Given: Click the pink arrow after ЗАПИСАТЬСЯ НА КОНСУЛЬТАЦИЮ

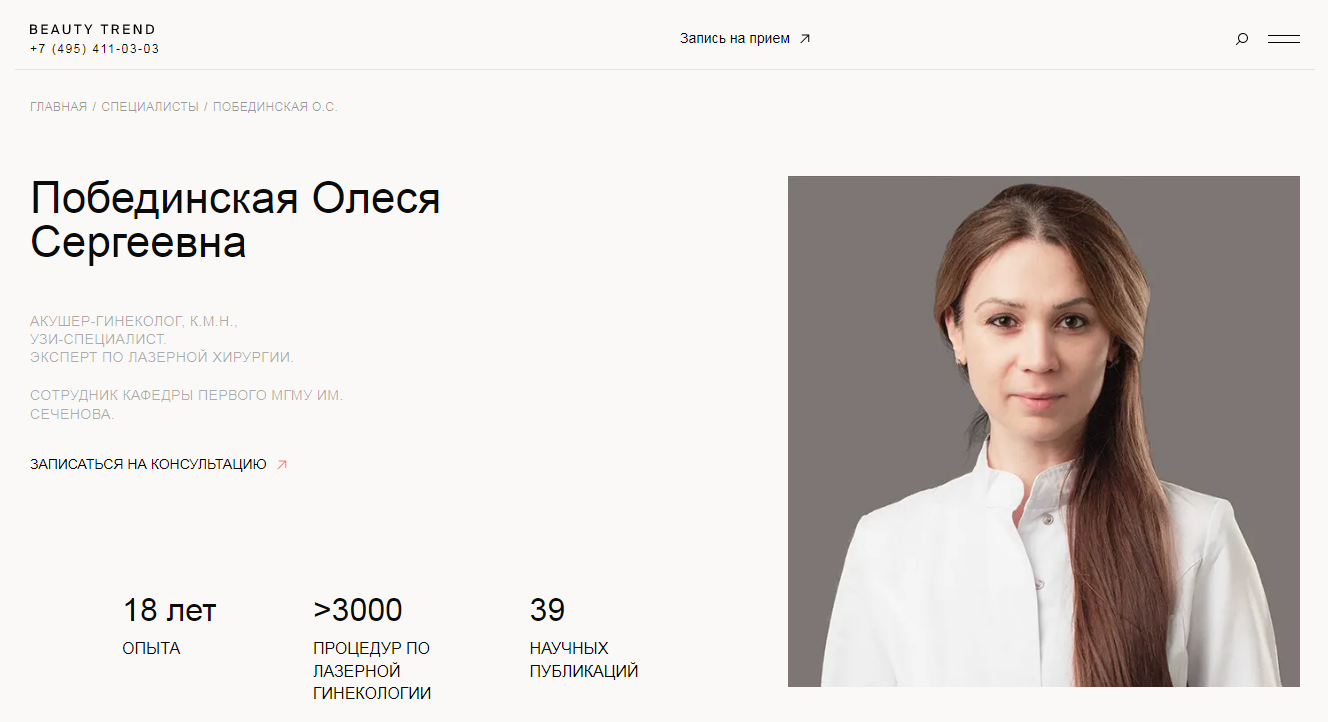Looking at the screenshot, I should 282,464.
